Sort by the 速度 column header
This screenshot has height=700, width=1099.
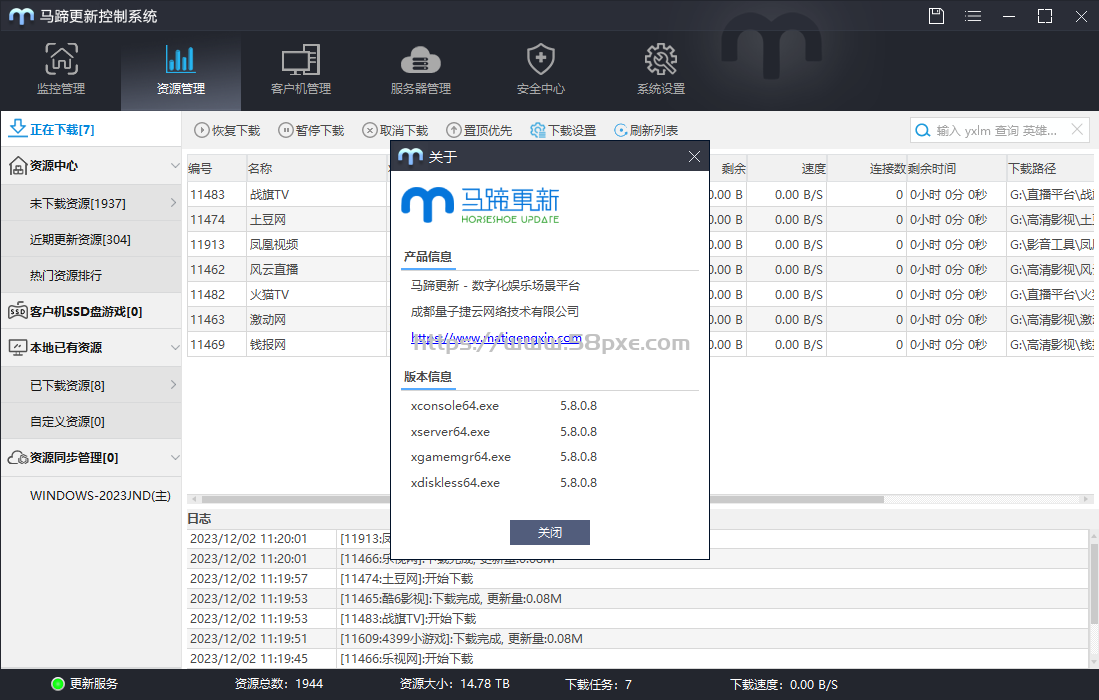click(x=787, y=168)
